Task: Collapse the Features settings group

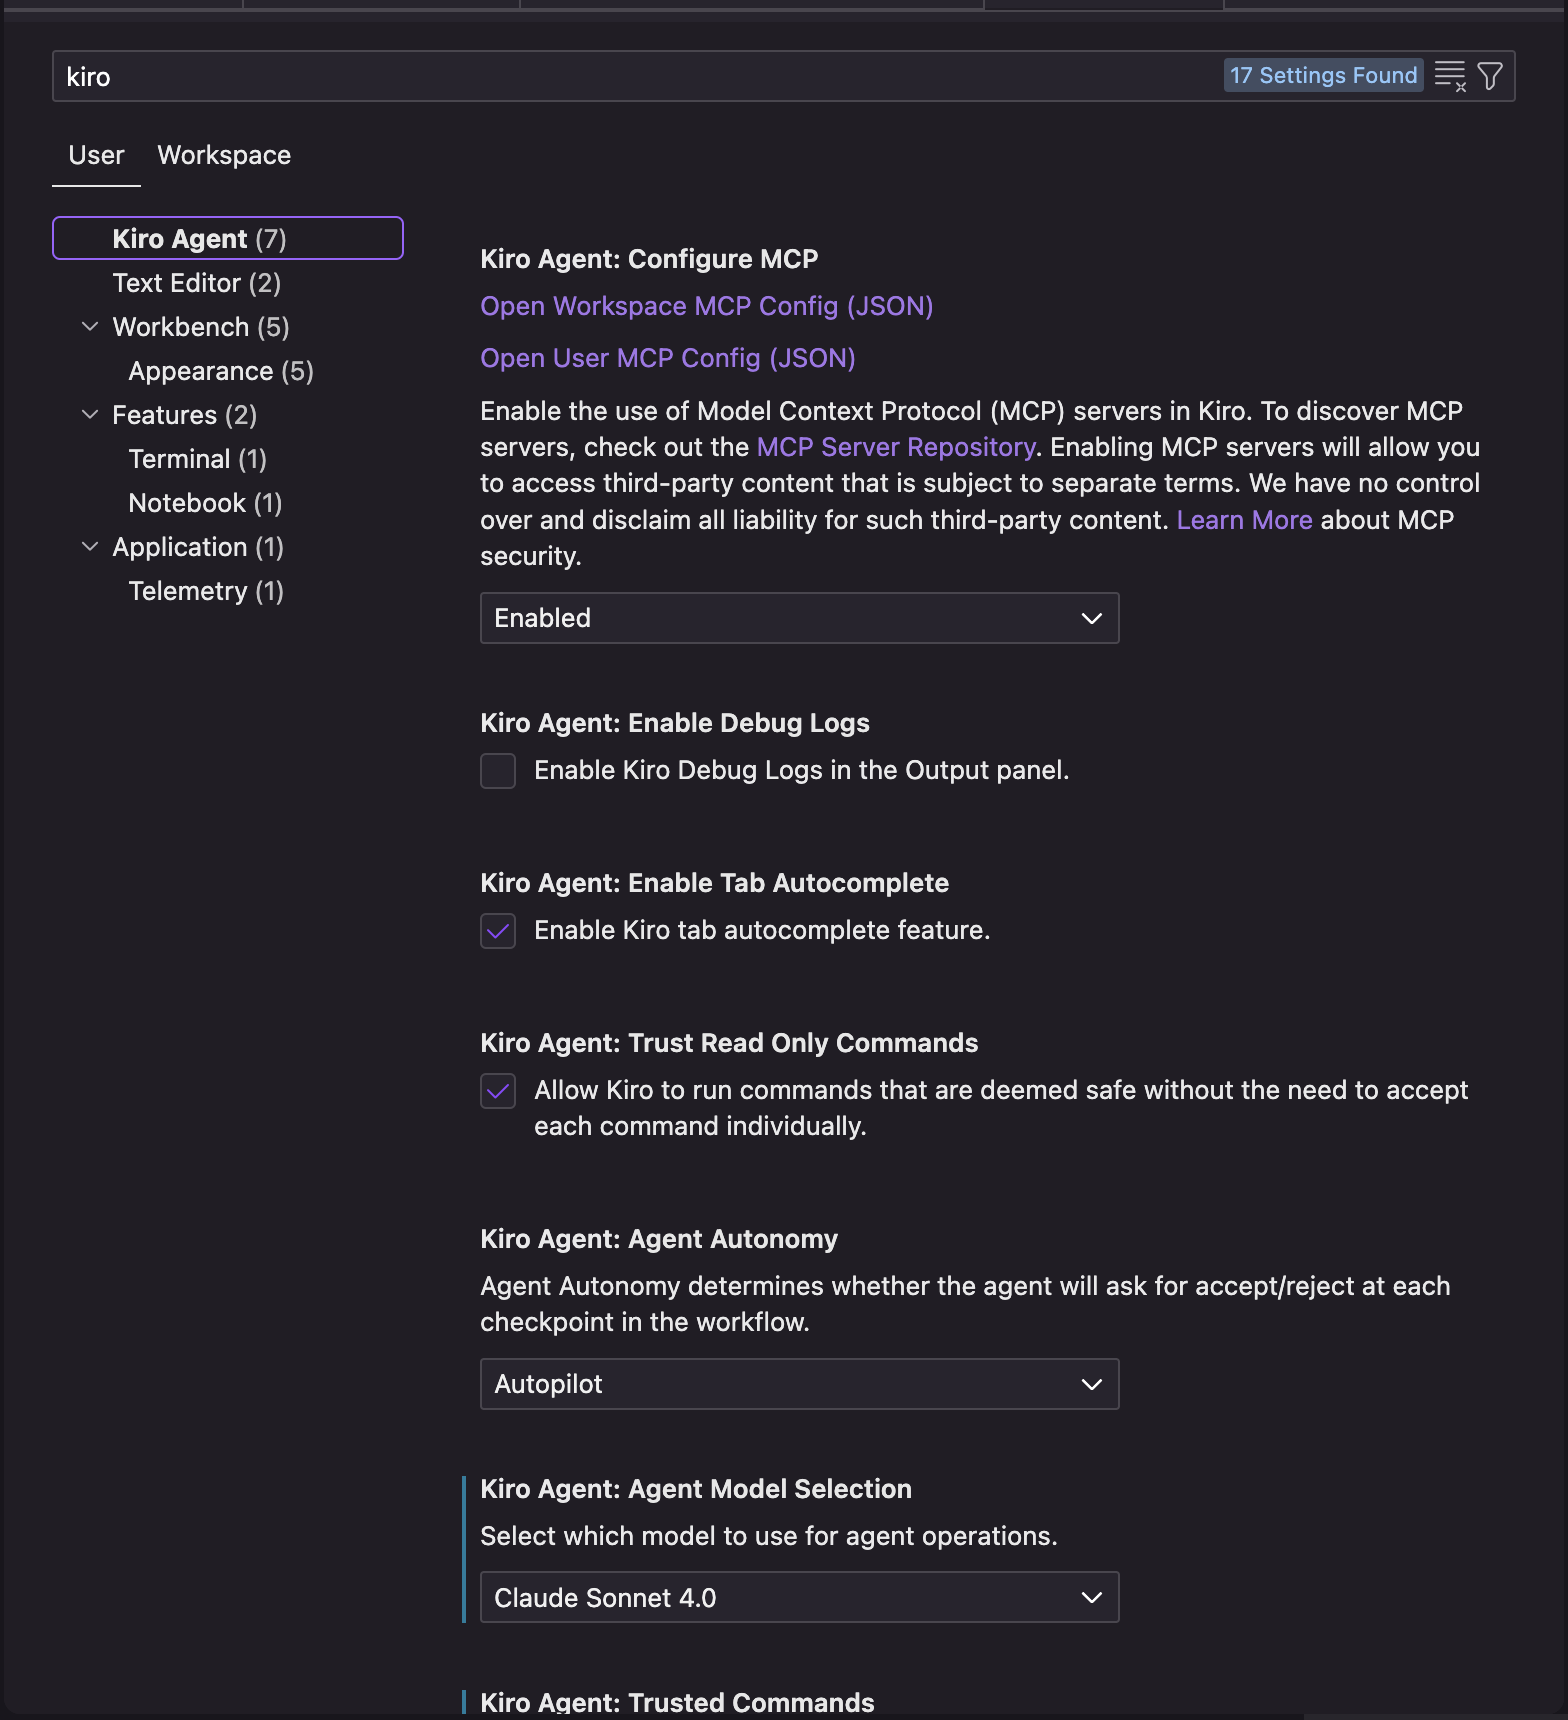Action: [90, 414]
